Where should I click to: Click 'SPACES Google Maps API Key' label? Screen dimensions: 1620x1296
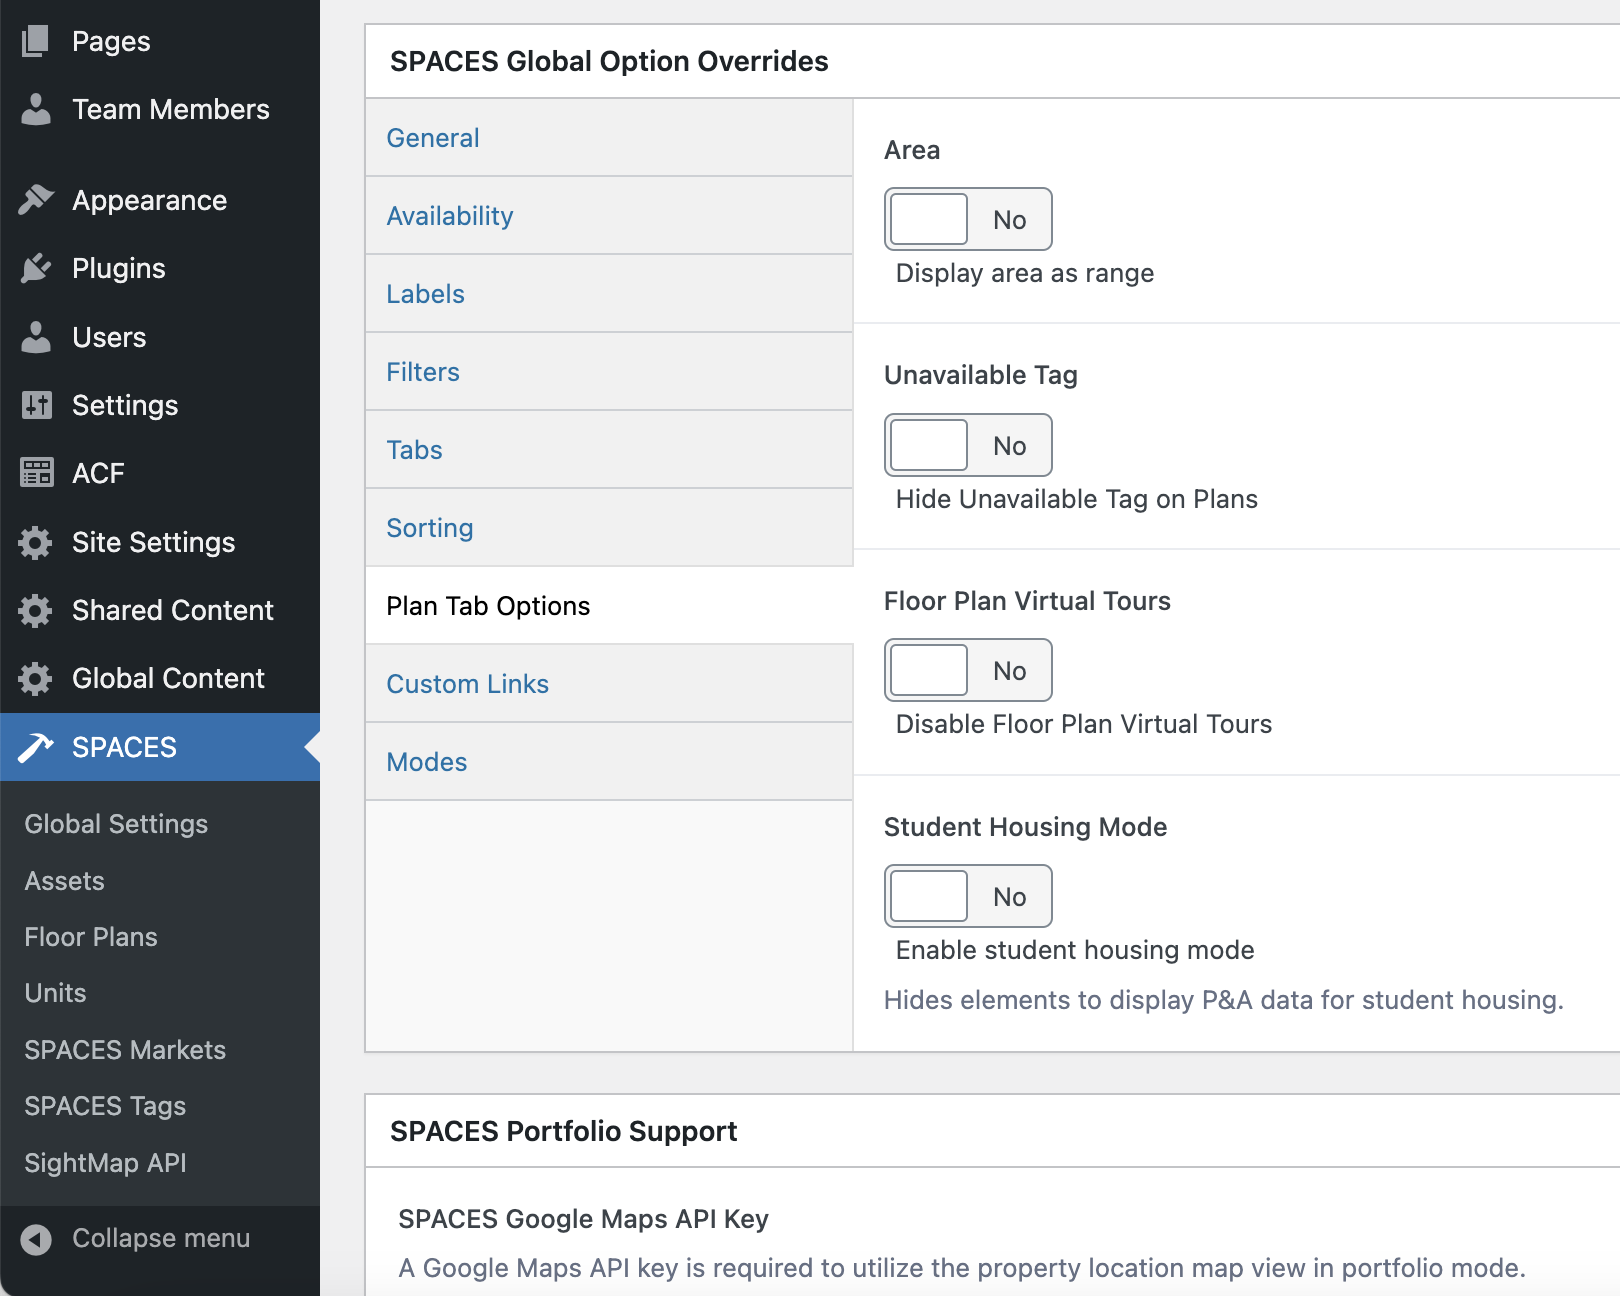click(583, 1219)
